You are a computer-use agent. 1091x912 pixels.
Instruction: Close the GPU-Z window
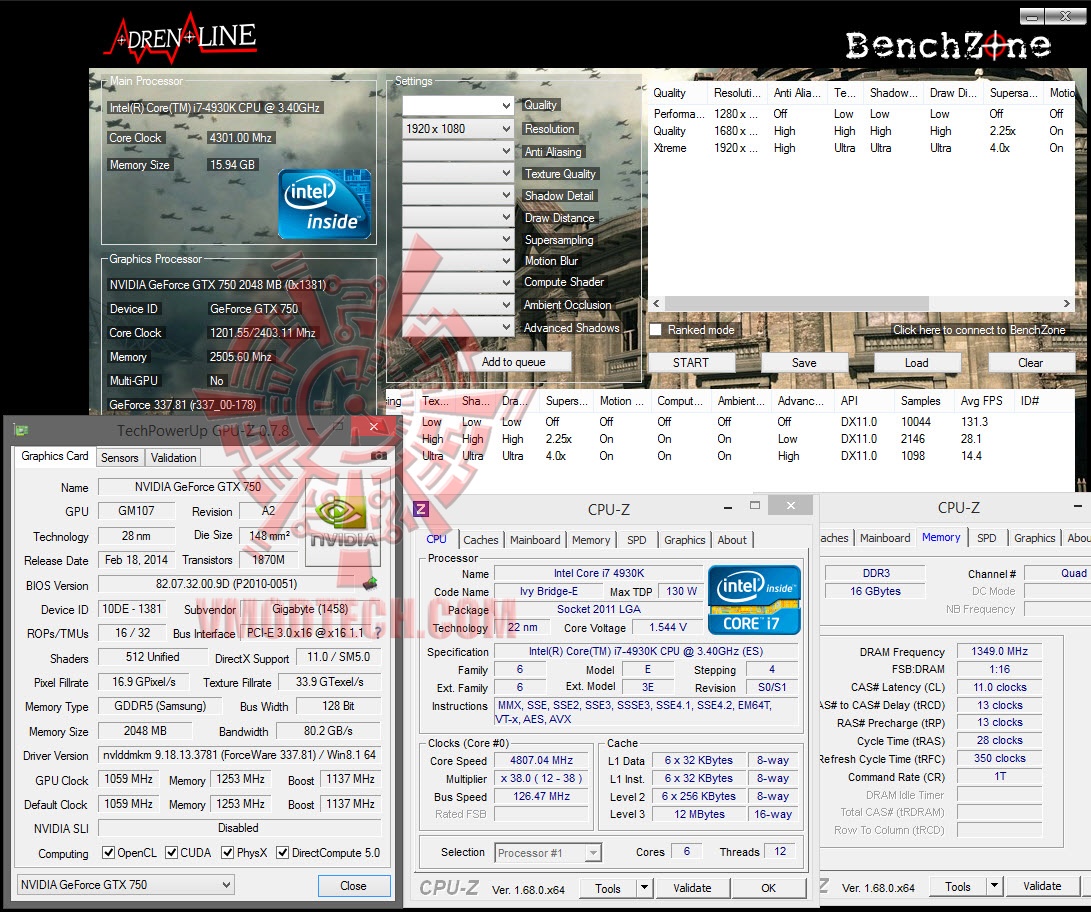click(x=374, y=427)
